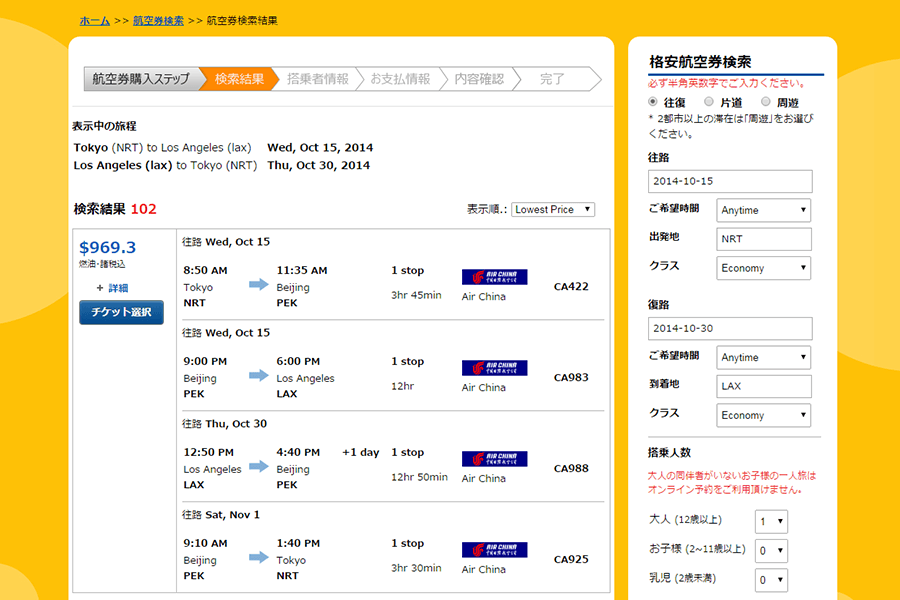Click the 航空券購入ステップ step label
The height and width of the screenshot is (600, 900).
[x=141, y=79]
